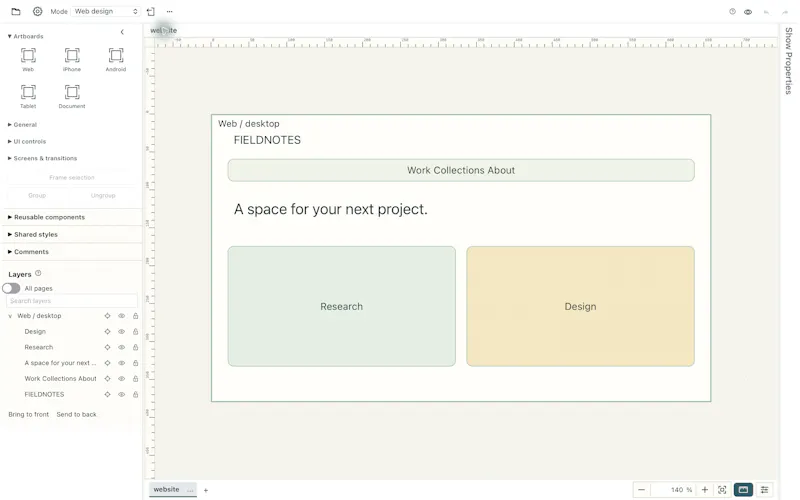Lock the Work Collections About layer
The image size is (800, 500).
pos(136,379)
